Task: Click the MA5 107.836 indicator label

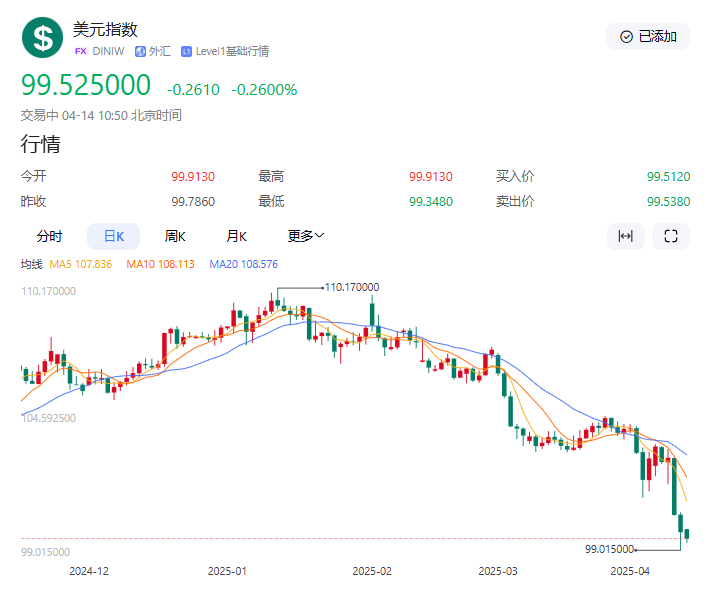Action: (x=80, y=264)
